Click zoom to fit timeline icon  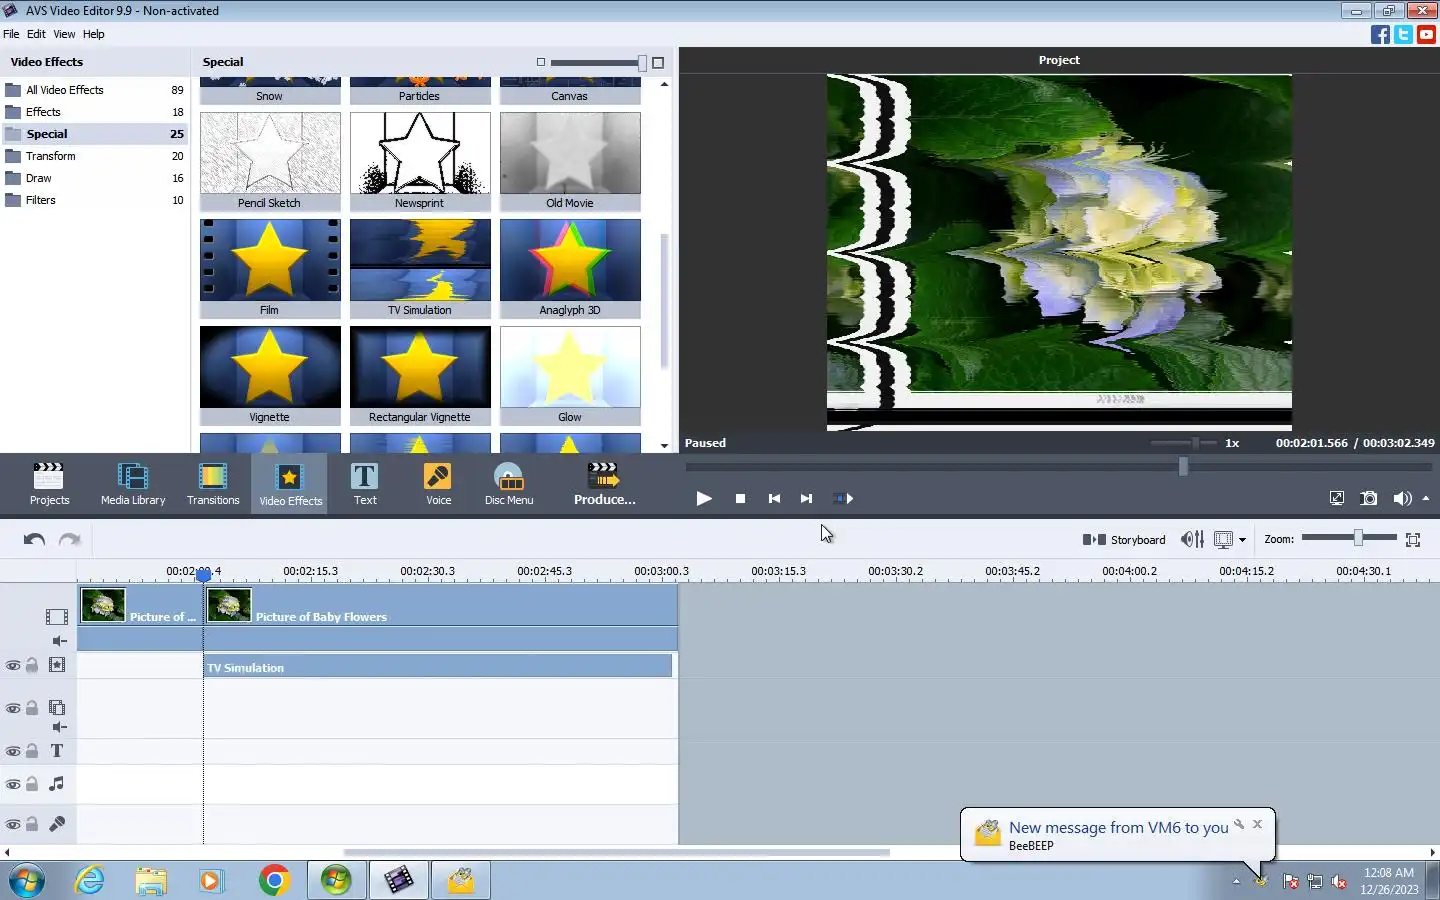click(x=1413, y=540)
